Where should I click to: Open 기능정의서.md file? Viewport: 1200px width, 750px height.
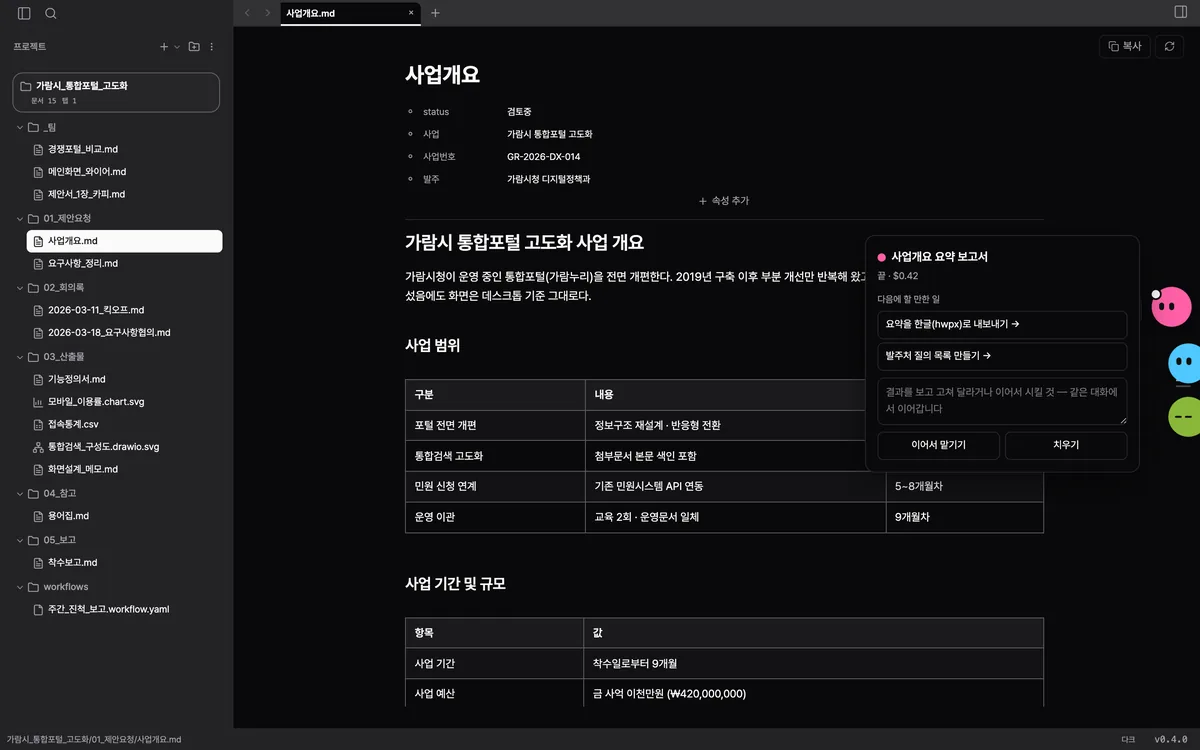[124, 379]
